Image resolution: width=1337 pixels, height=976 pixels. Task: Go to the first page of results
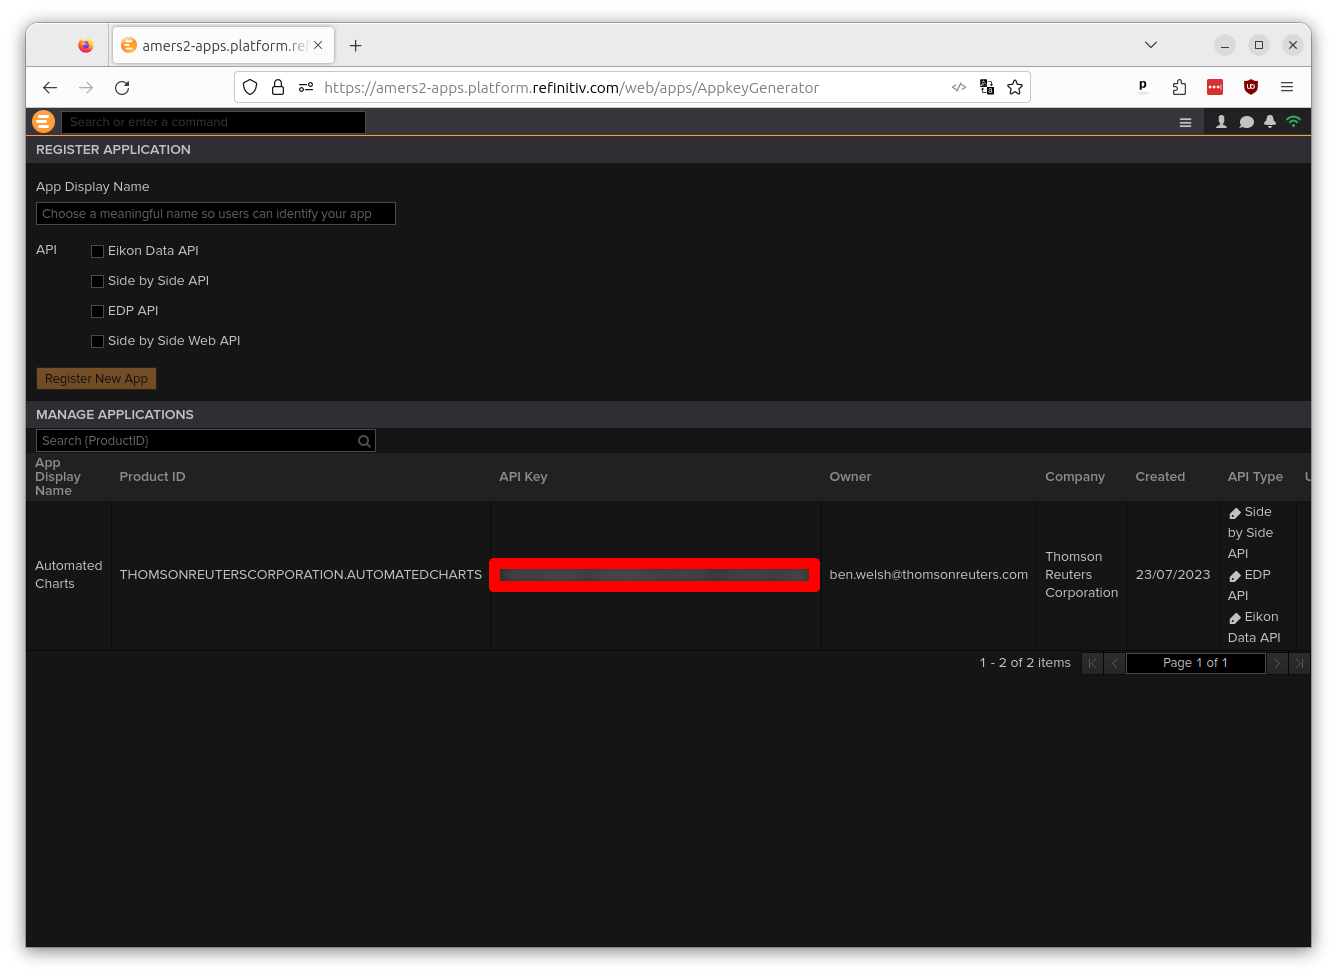pos(1092,663)
